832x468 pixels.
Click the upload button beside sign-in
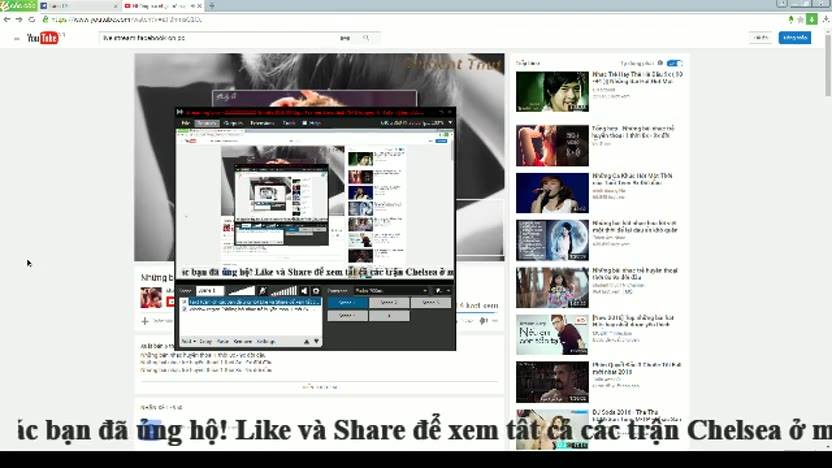click(x=761, y=38)
